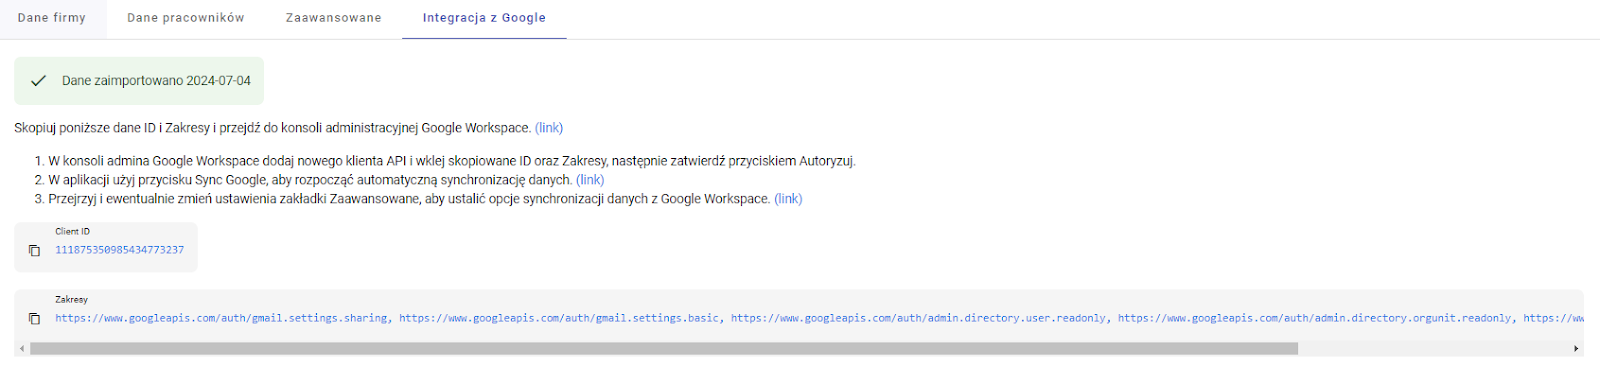Click the scrollbar left arrow
Screen dimensions: 1600x384
tap(22, 349)
